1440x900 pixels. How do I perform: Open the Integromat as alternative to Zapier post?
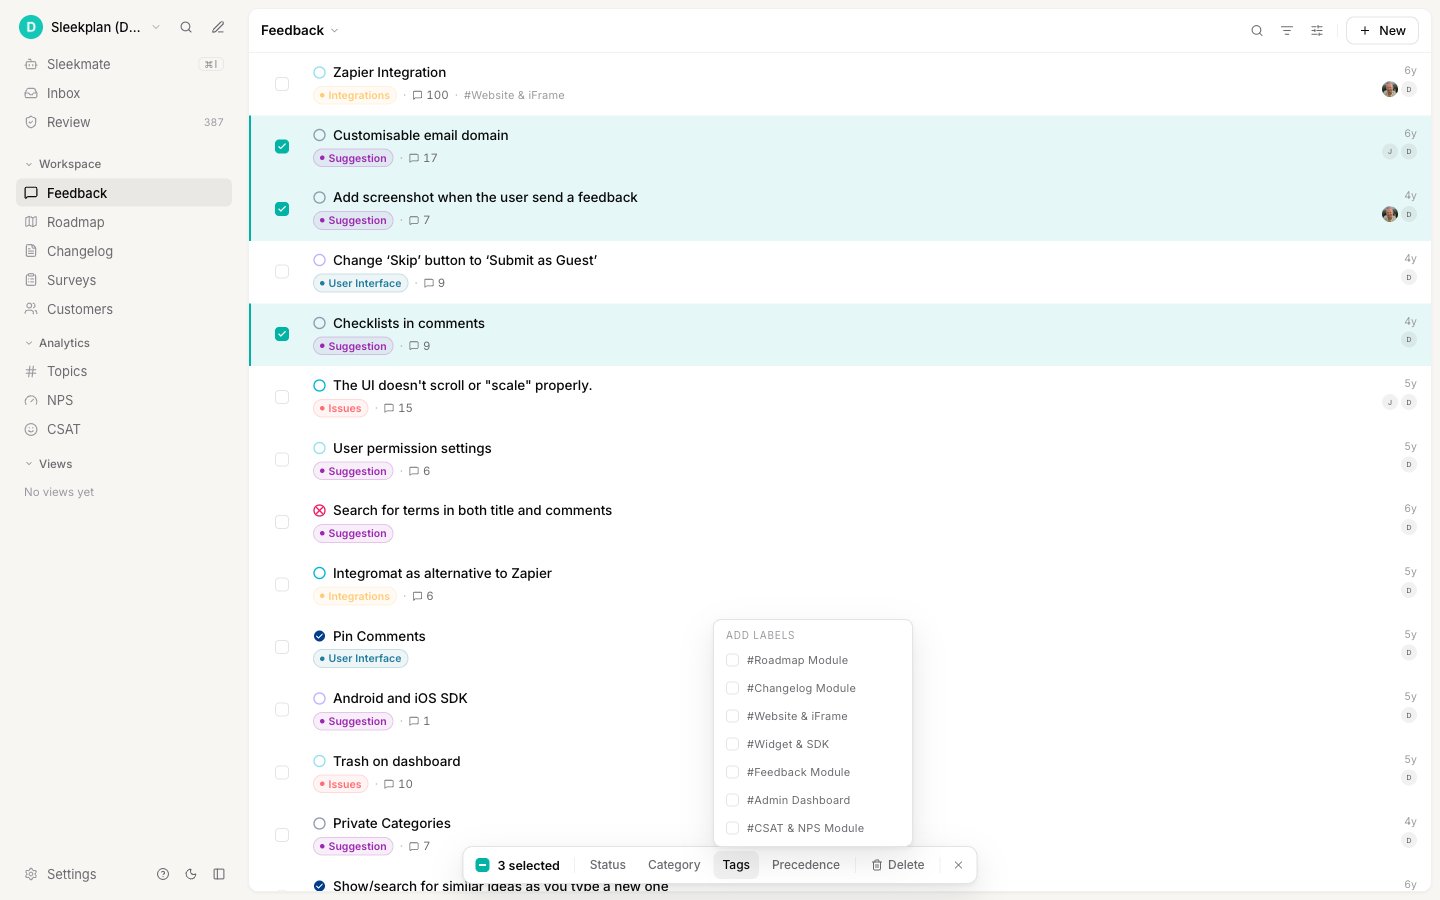pyautogui.click(x=442, y=573)
